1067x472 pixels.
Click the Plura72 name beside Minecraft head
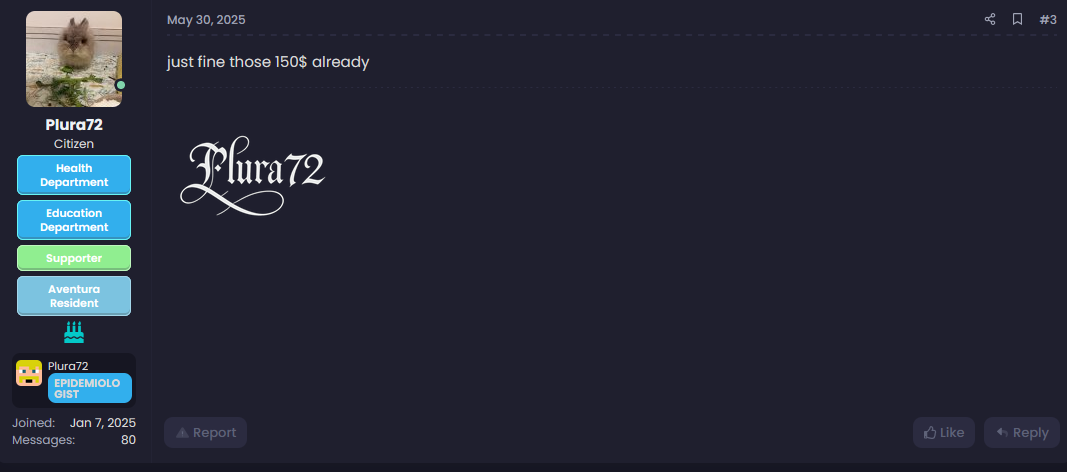click(68, 366)
